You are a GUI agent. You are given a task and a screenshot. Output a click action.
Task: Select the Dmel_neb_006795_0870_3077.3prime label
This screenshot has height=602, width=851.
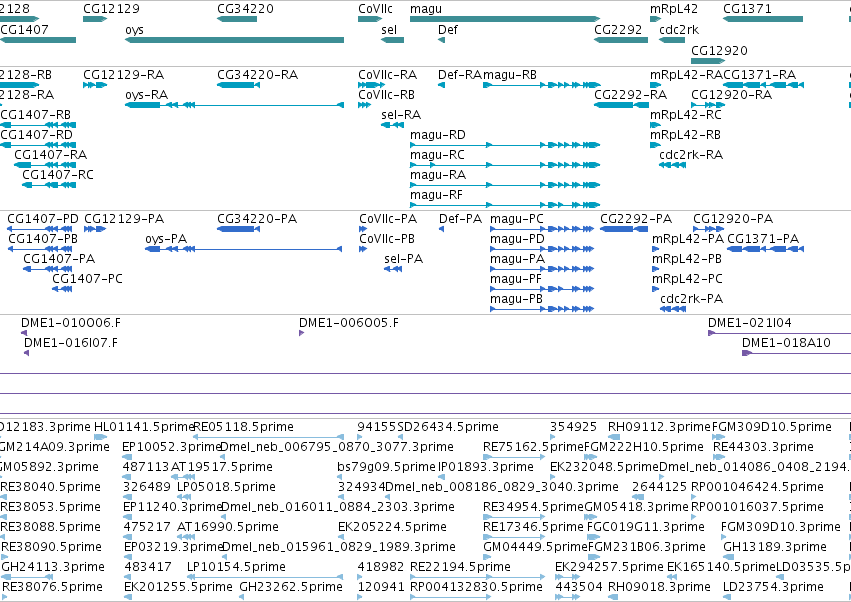[337, 447]
